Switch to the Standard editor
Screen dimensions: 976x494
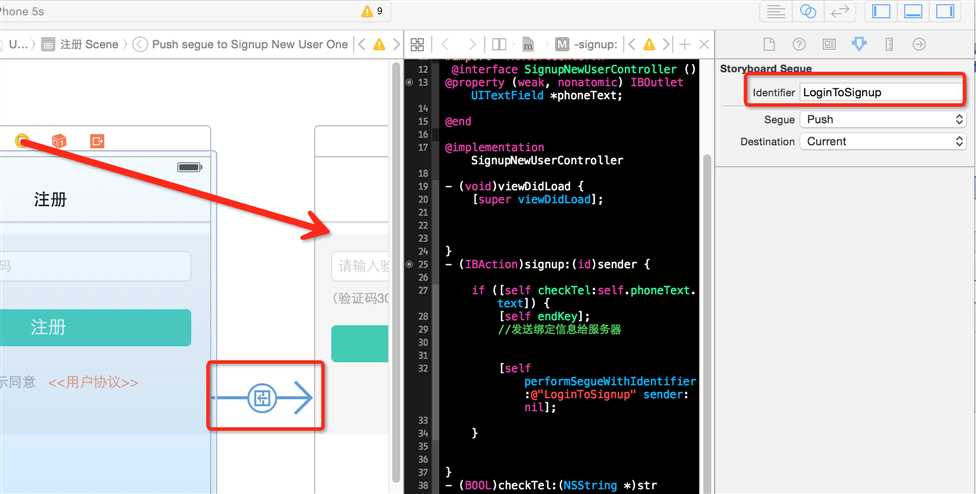(x=776, y=11)
